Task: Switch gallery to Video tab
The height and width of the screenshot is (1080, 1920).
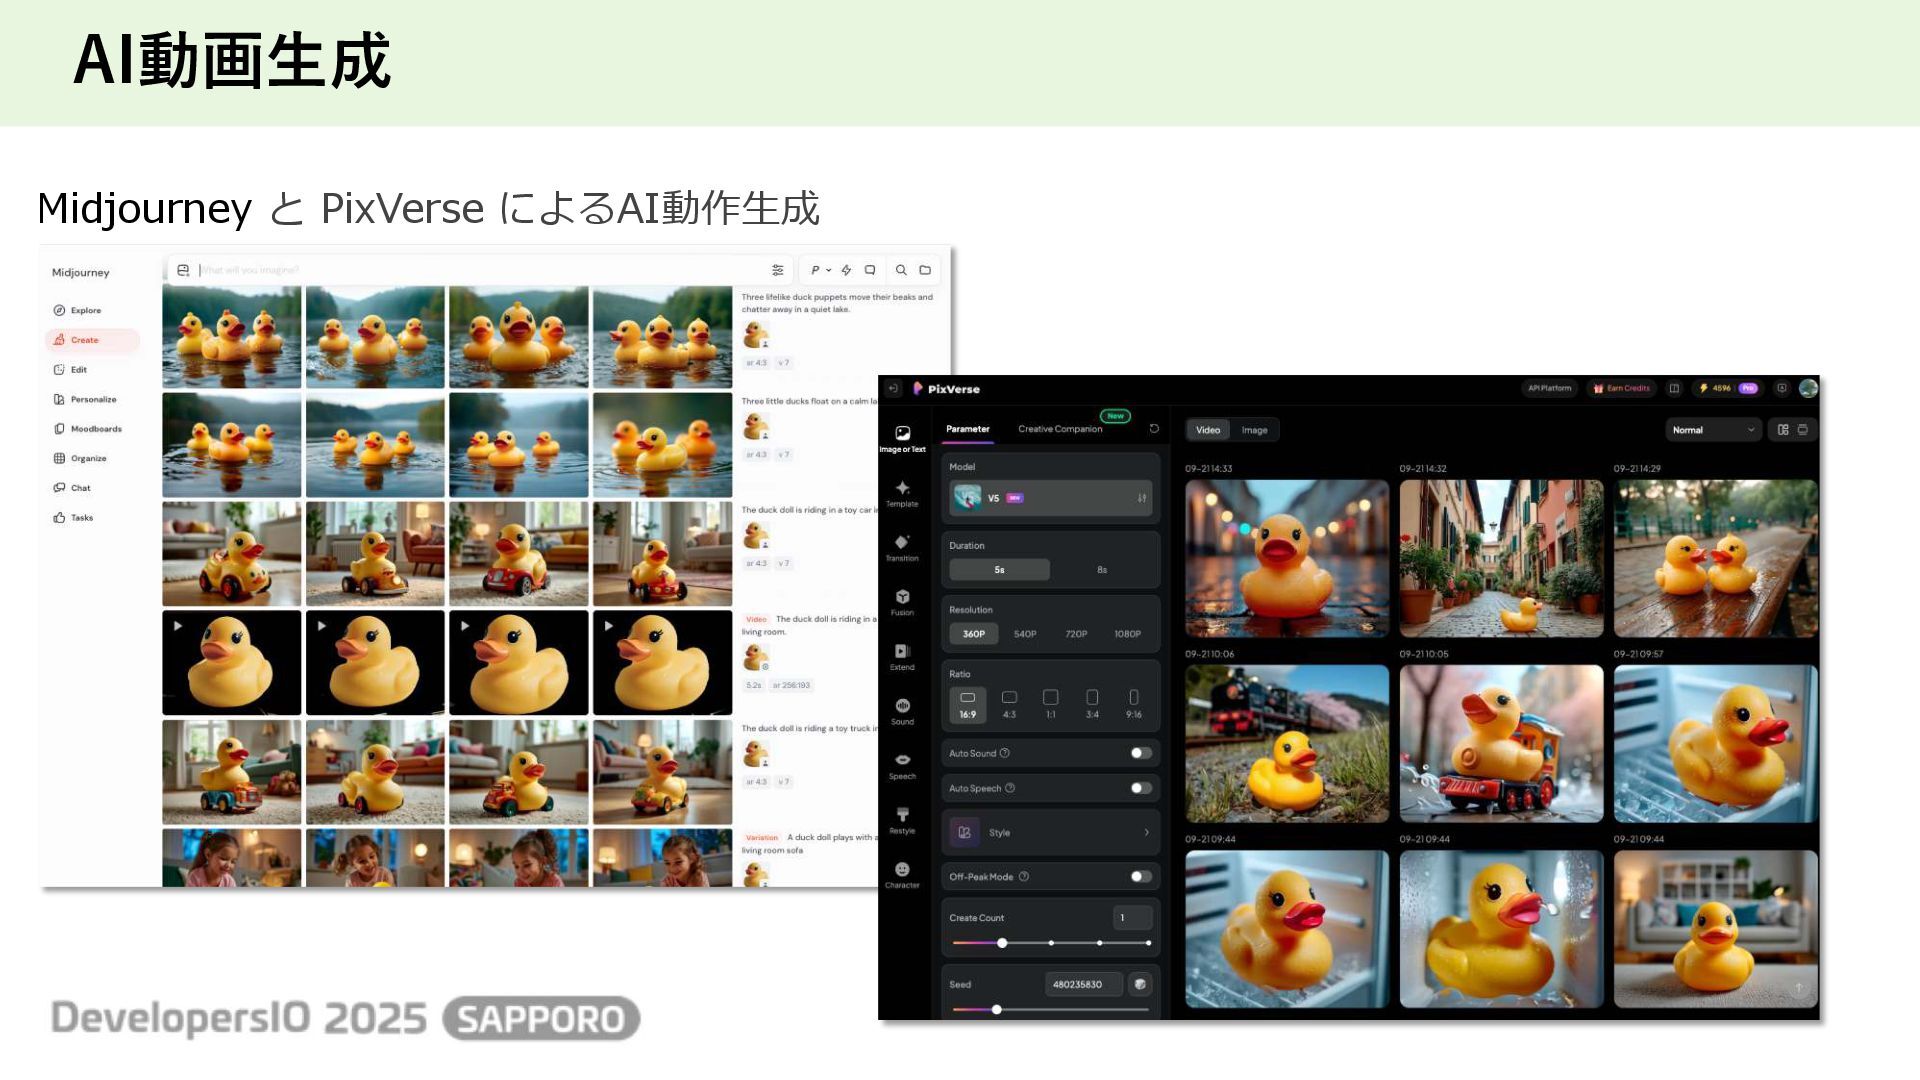Action: tap(1208, 430)
